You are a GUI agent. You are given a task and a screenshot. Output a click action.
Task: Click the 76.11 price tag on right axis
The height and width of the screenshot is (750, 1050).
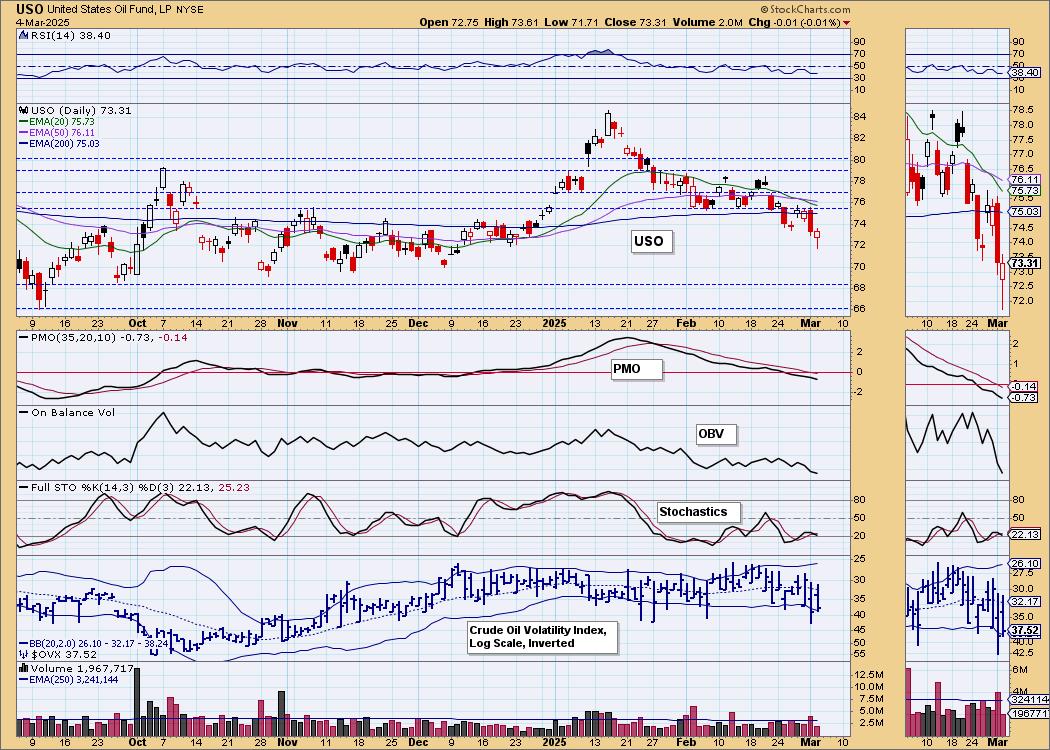coord(1025,179)
